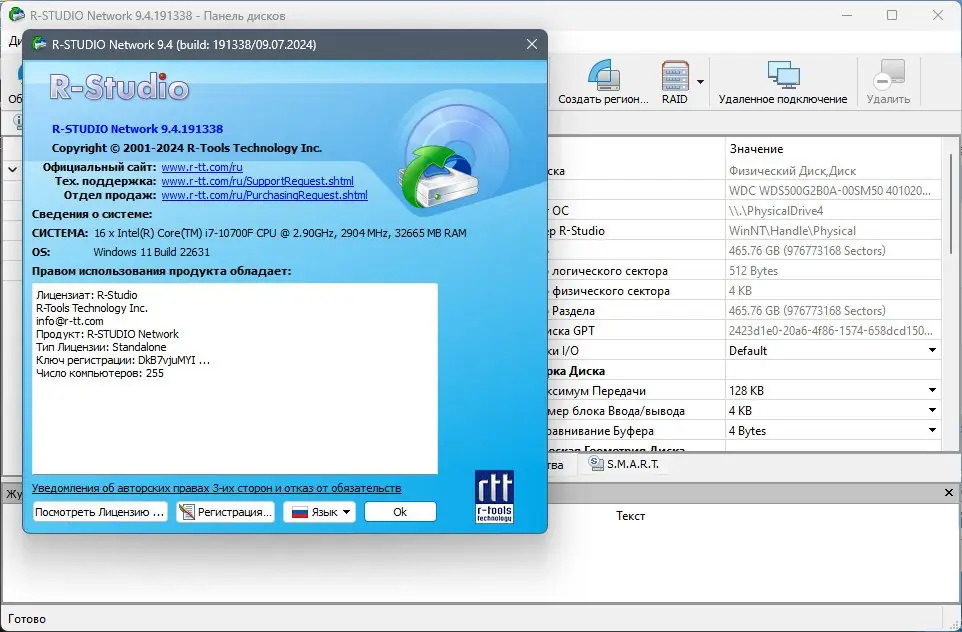
Task: Open third-party copyright notices link
Action: pos(217,488)
